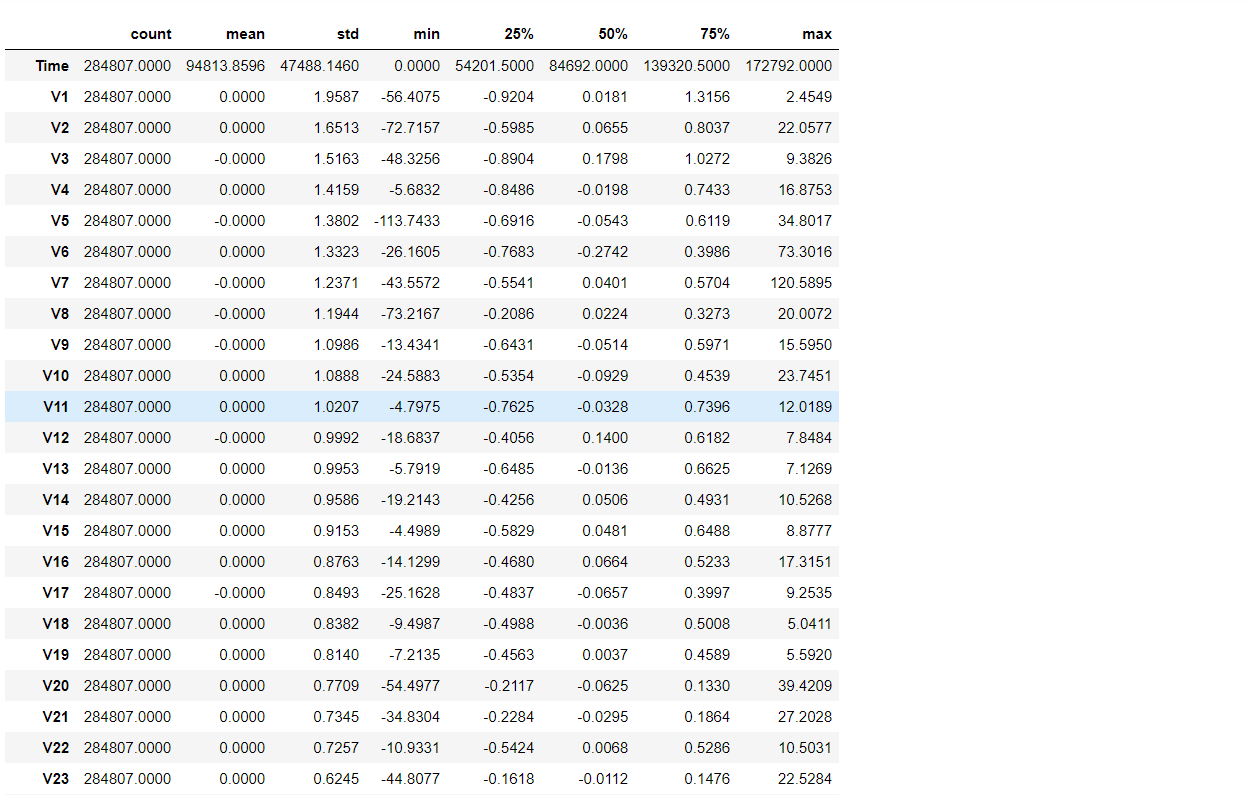Select the V10 row label
The image size is (1250, 795).
56,376
